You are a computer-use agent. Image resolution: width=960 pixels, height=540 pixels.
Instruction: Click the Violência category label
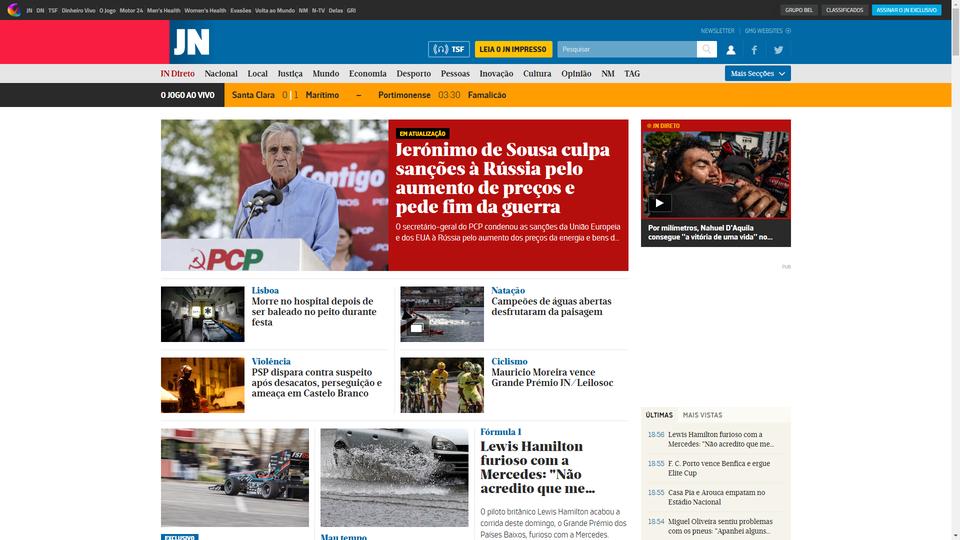pos(271,361)
